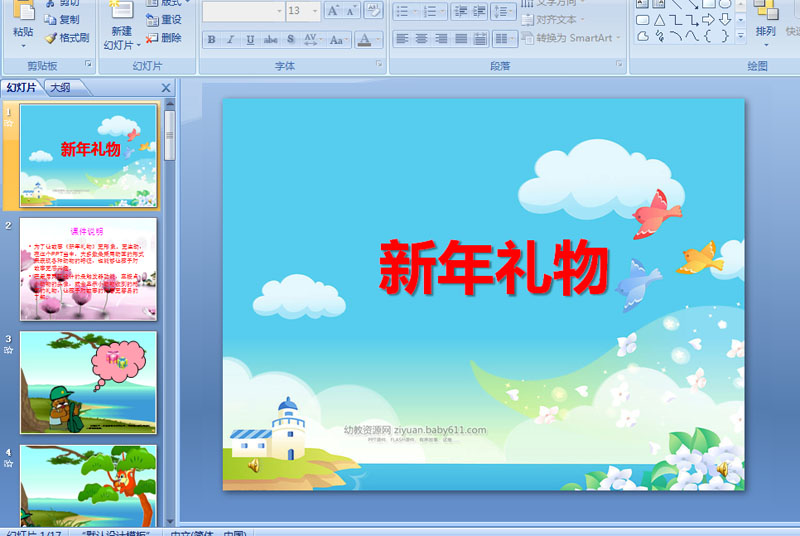This screenshot has width=800, height=536.
Task: Expand the shapes gallery More button
Action: (x=741, y=35)
